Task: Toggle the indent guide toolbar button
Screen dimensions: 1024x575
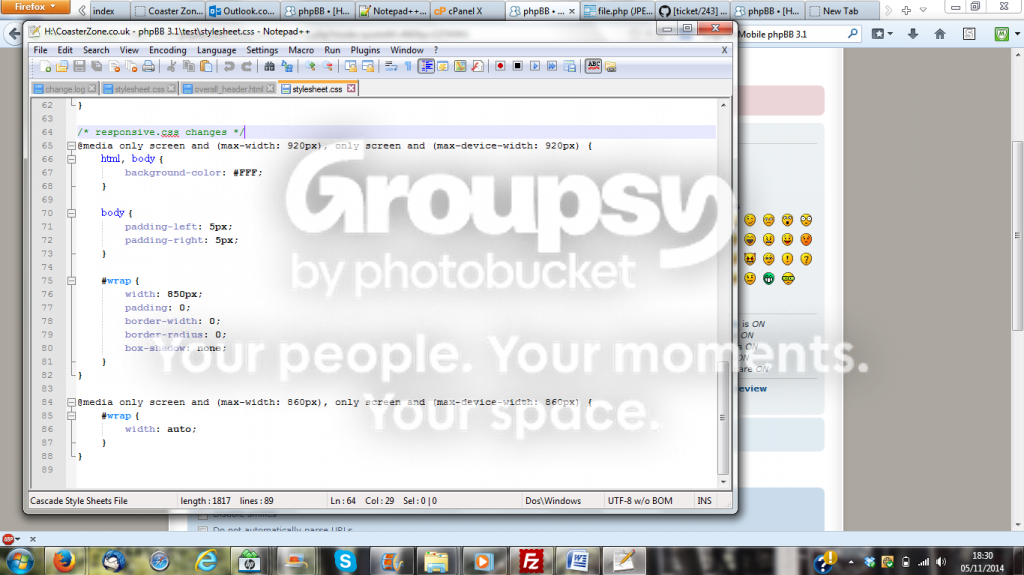Action: click(x=426, y=67)
